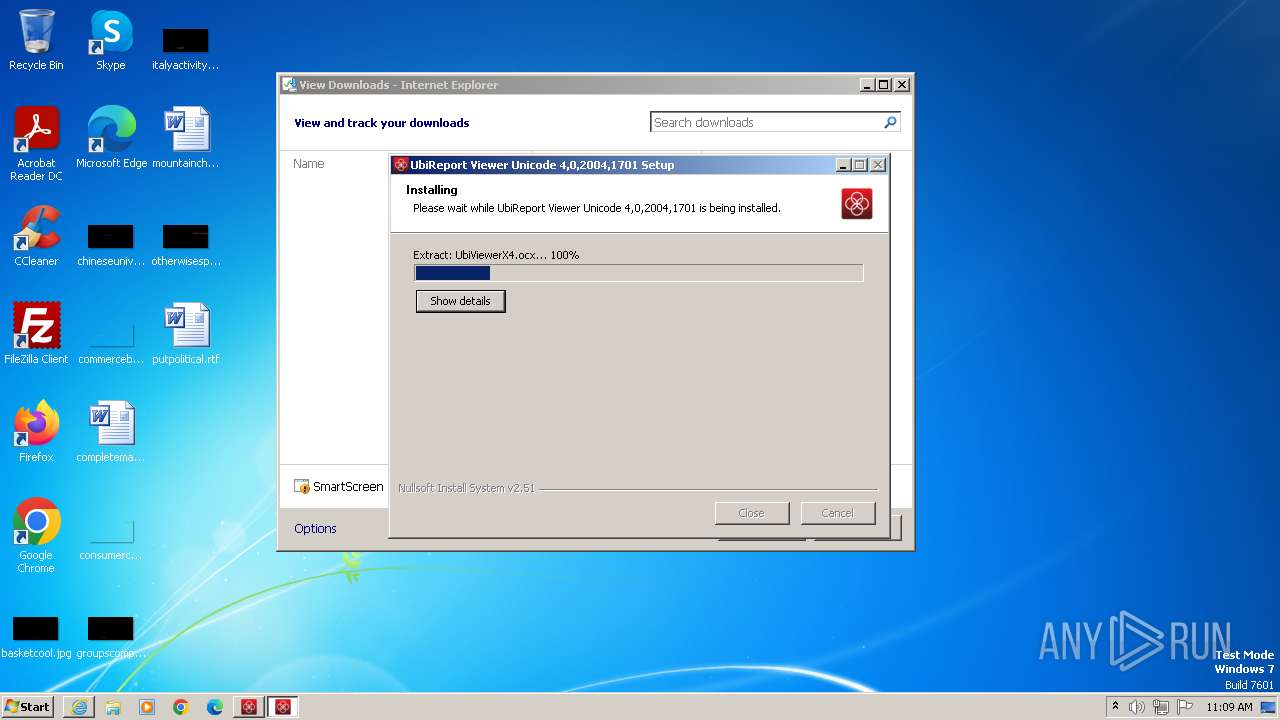Screen dimensions: 1280x720
Task: Click the Internet Explorer taskbar icon
Action: coord(79,707)
